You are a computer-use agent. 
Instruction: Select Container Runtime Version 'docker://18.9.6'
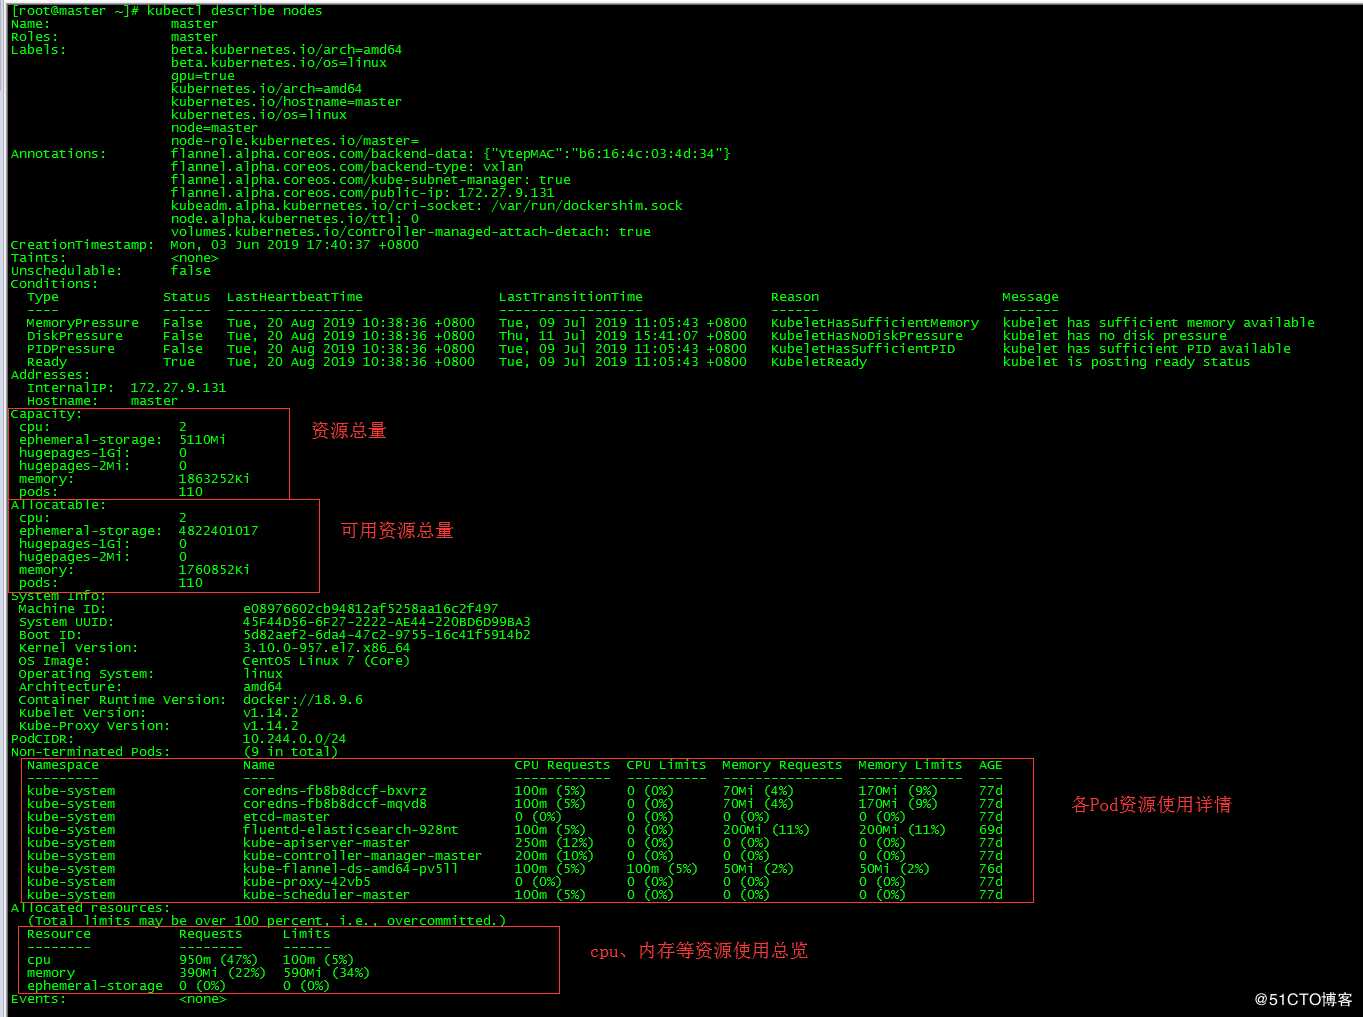point(302,700)
